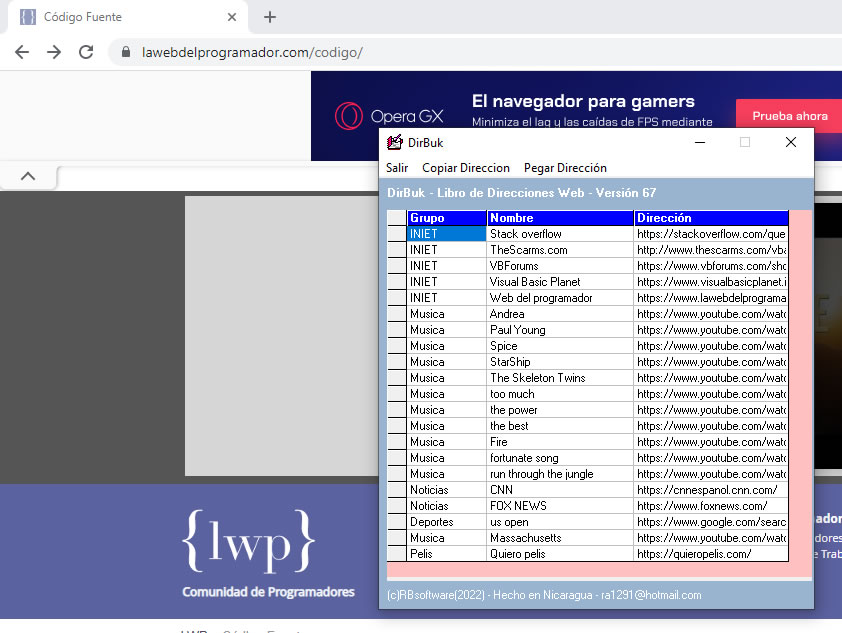Select the Fire music entry
This screenshot has width=842, height=633.
(x=561, y=442)
